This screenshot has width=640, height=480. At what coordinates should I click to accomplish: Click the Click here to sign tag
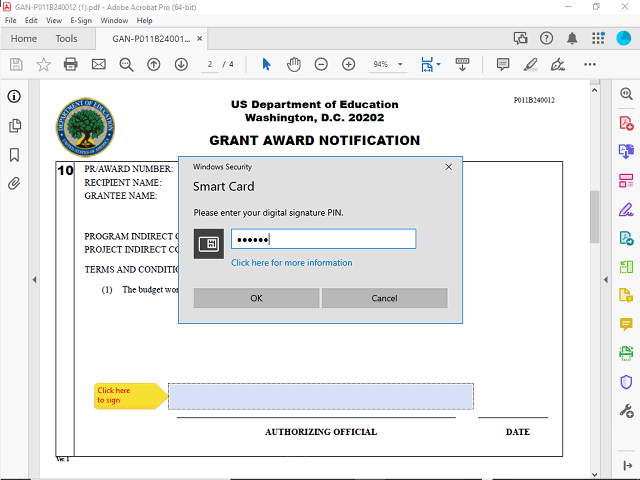point(131,396)
